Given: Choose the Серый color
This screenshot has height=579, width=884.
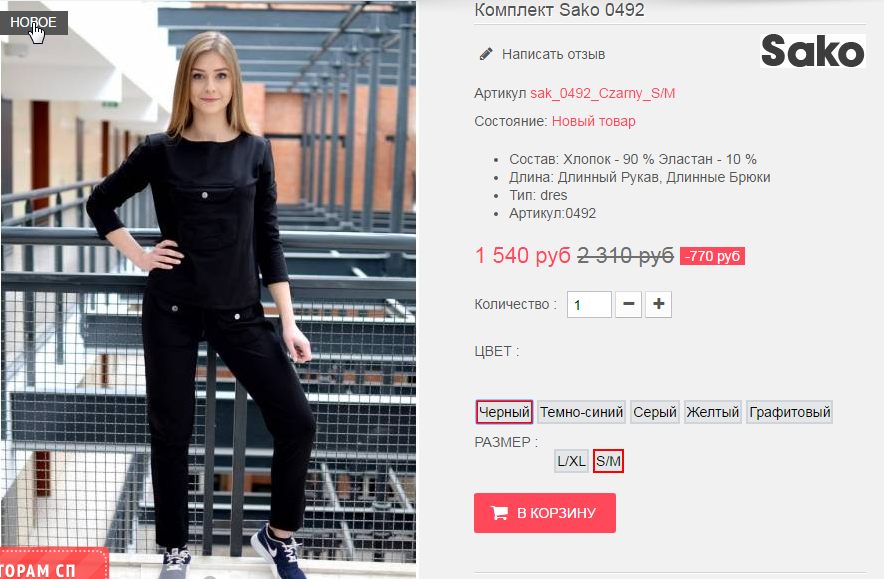Looking at the screenshot, I should (655, 412).
